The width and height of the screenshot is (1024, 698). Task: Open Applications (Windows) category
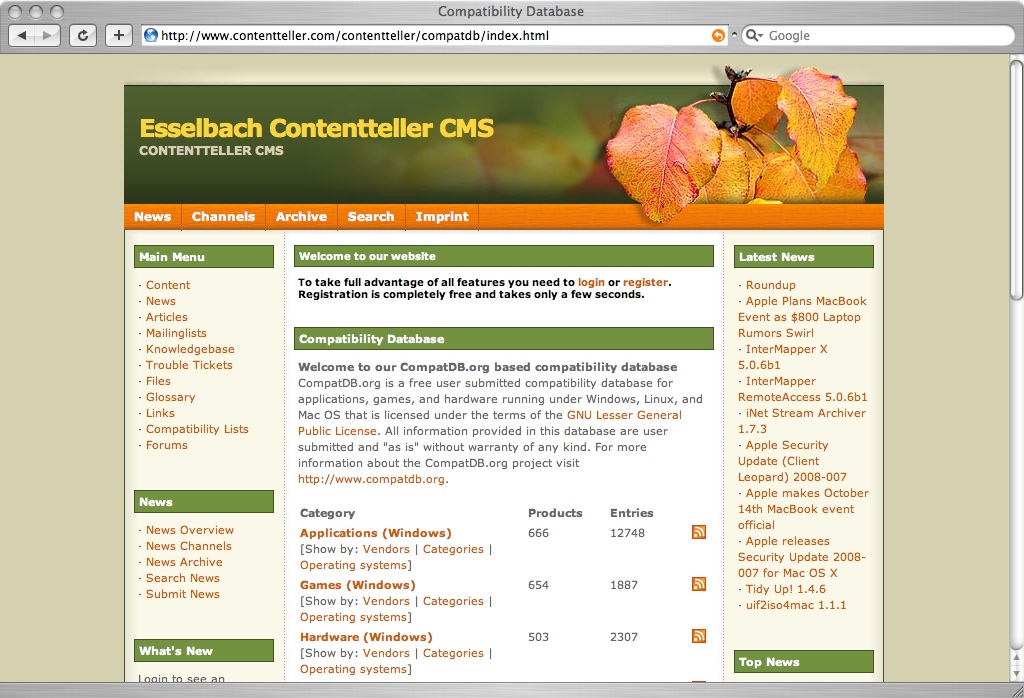(x=376, y=533)
